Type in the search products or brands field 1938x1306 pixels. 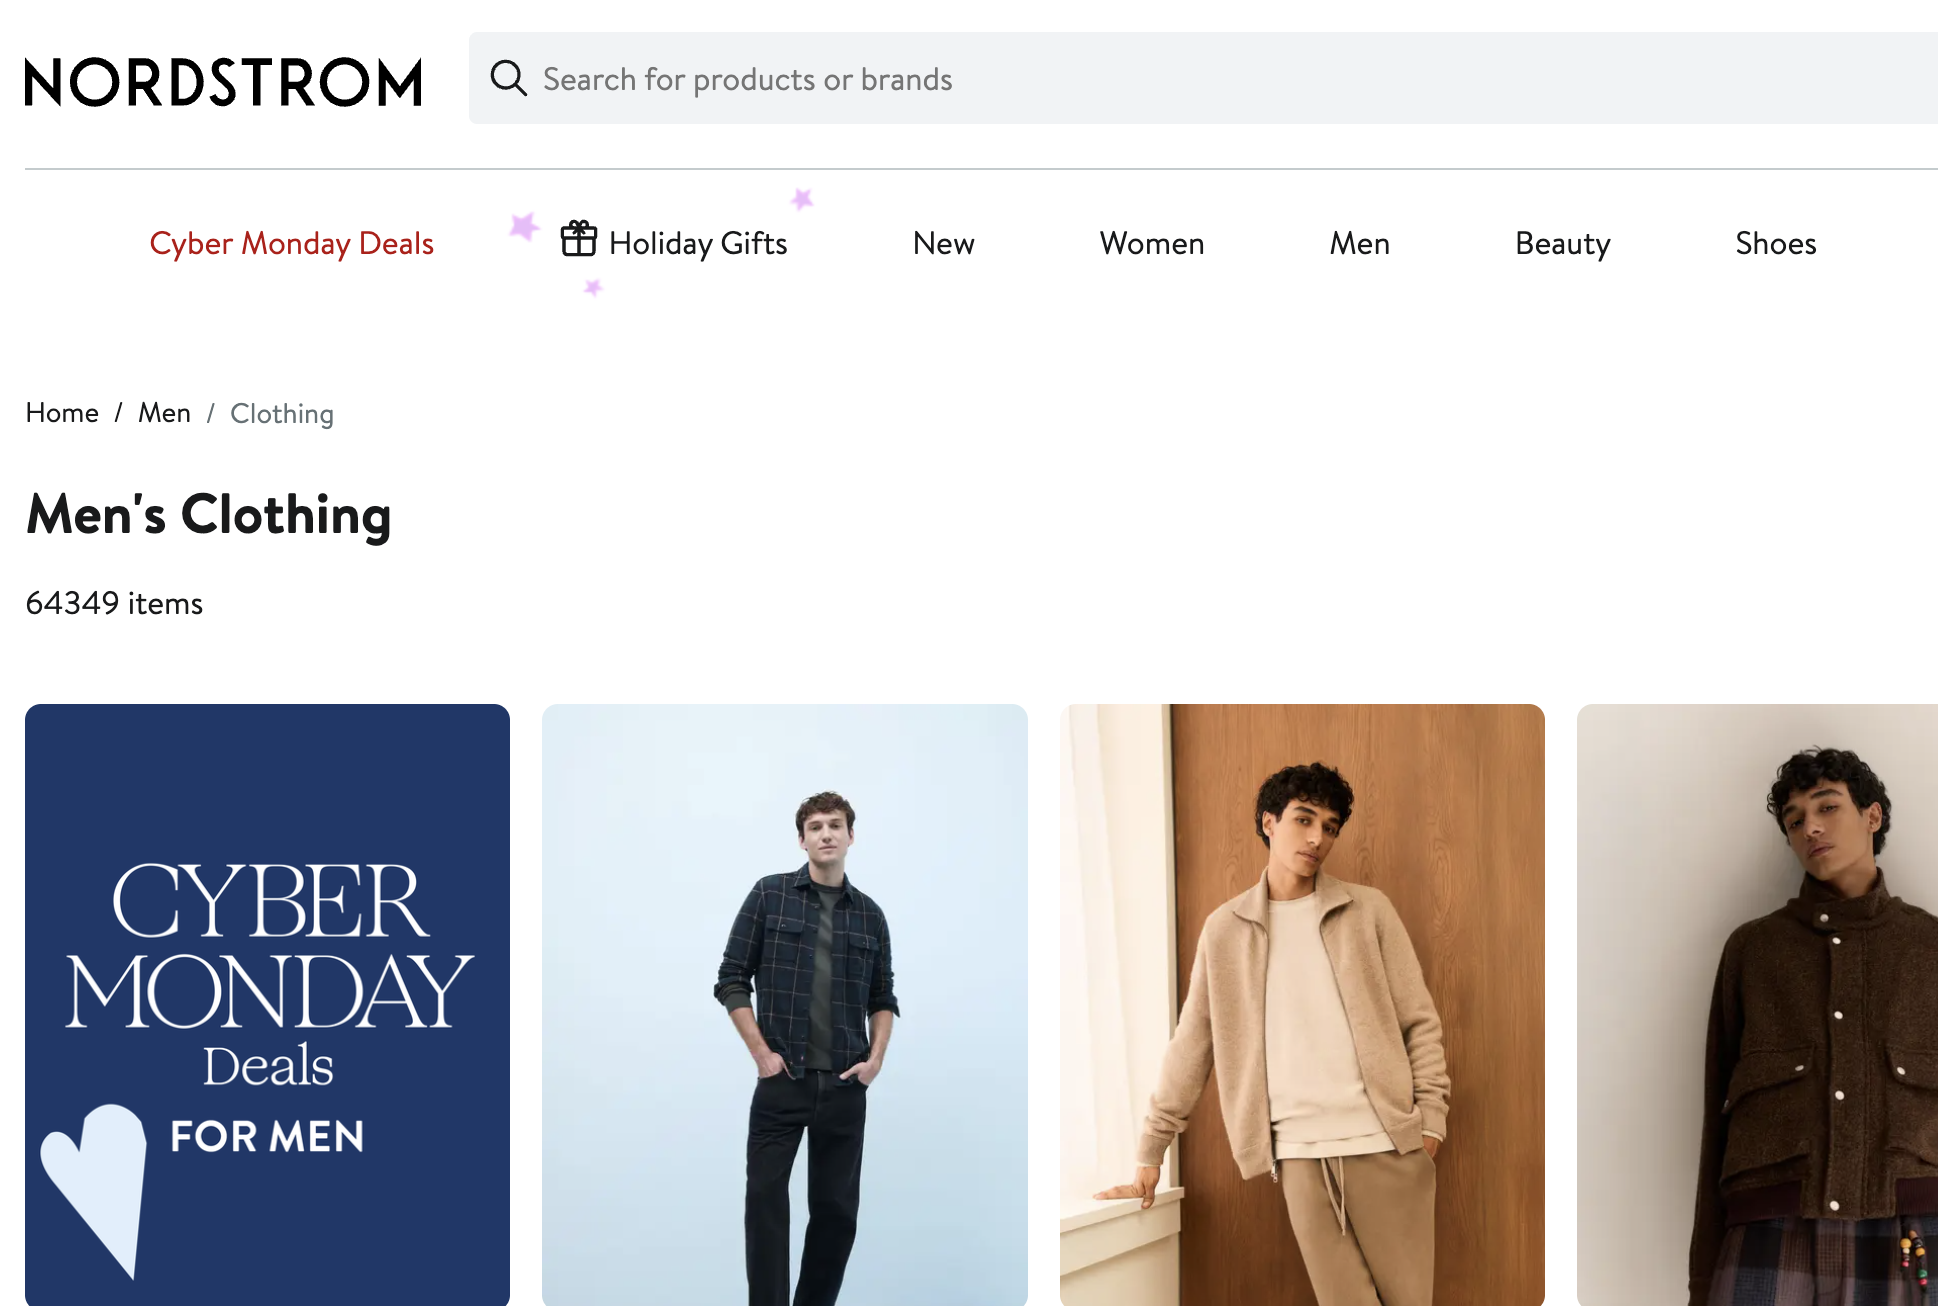1200,79
